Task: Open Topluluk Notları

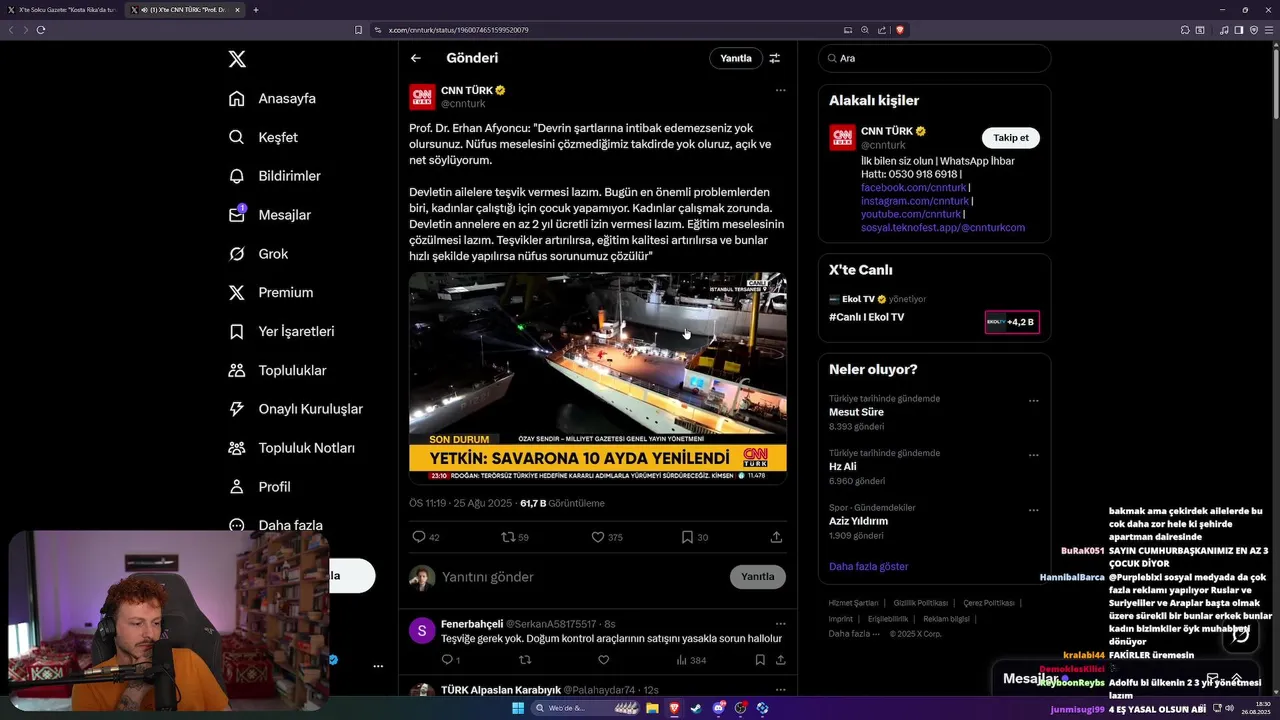Action: [291, 448]
